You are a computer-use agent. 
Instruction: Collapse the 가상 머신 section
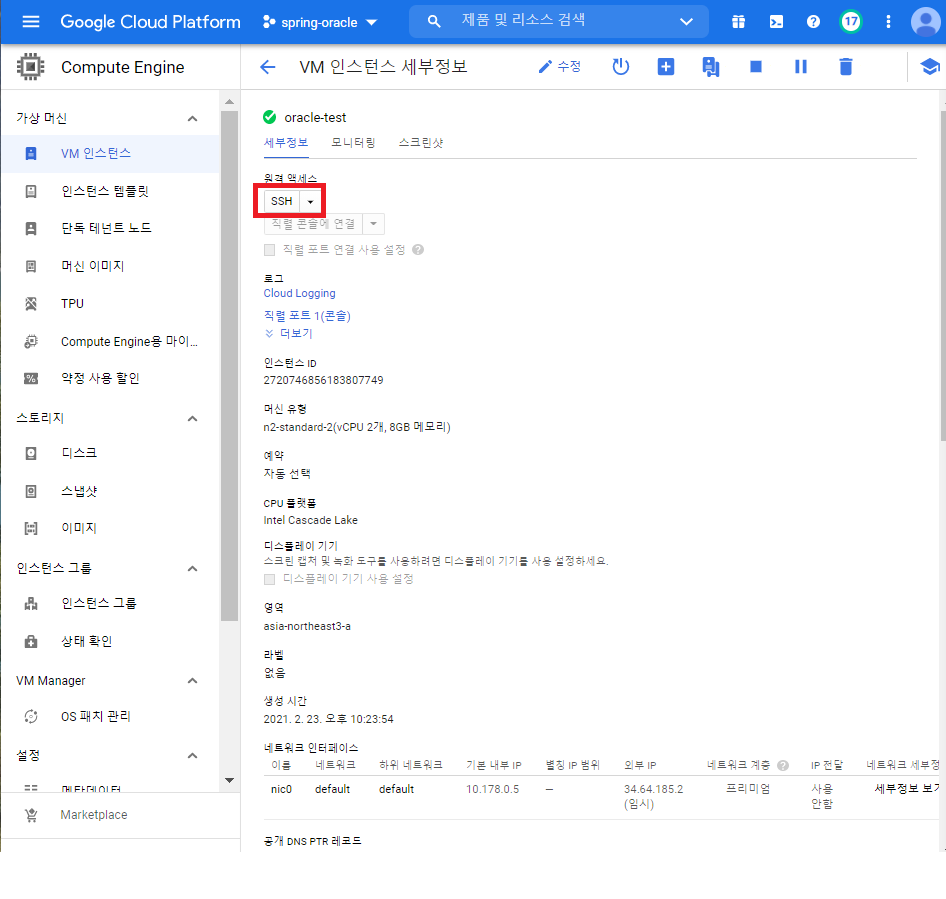pyautogui.click(x=192, y=118)
